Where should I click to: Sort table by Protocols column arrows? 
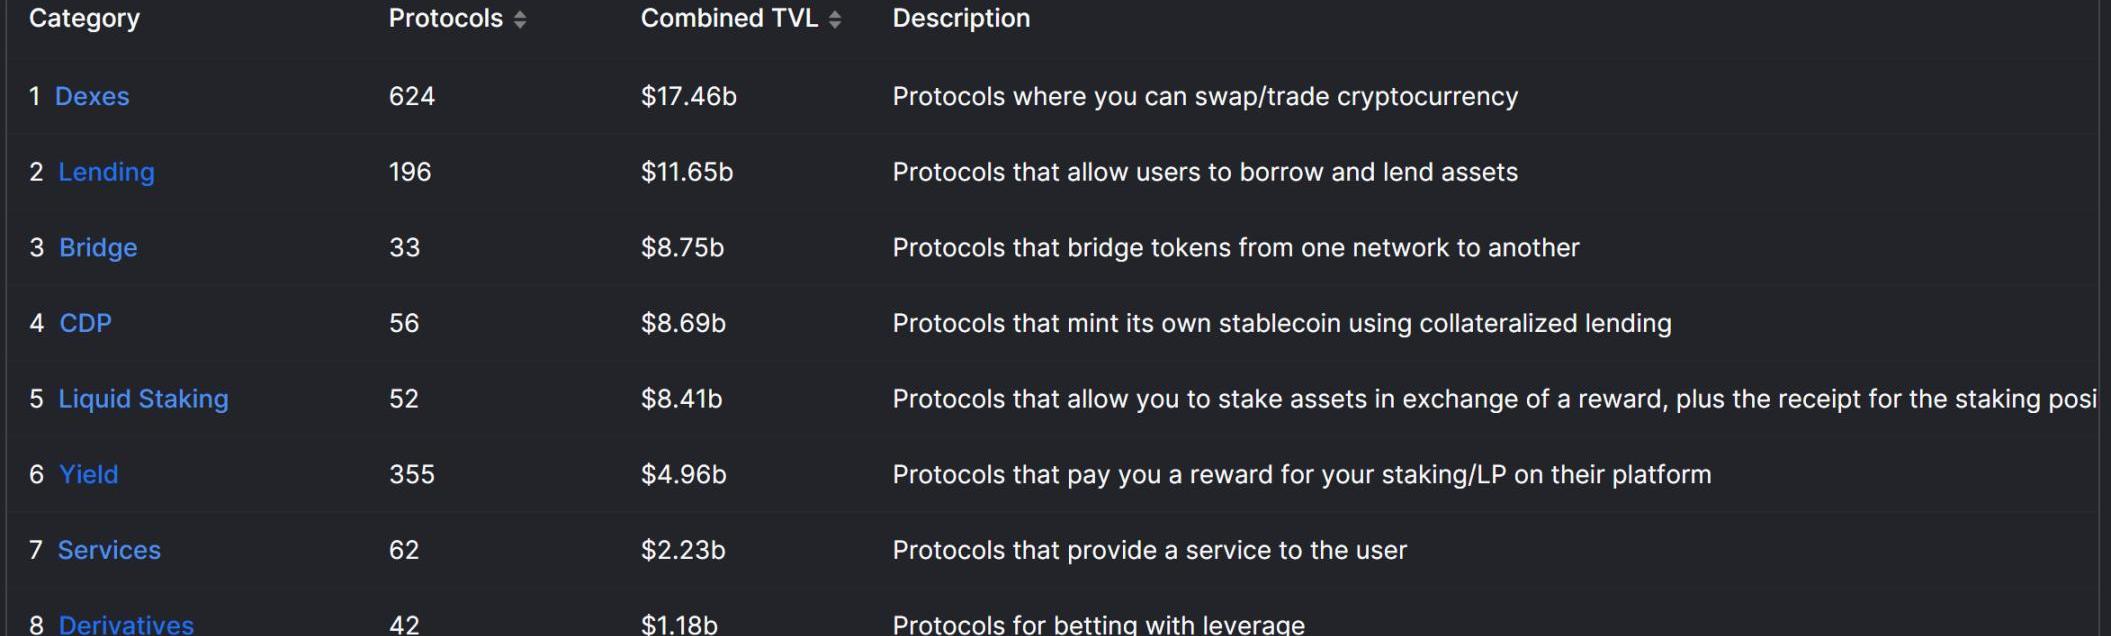pos(520,19)
